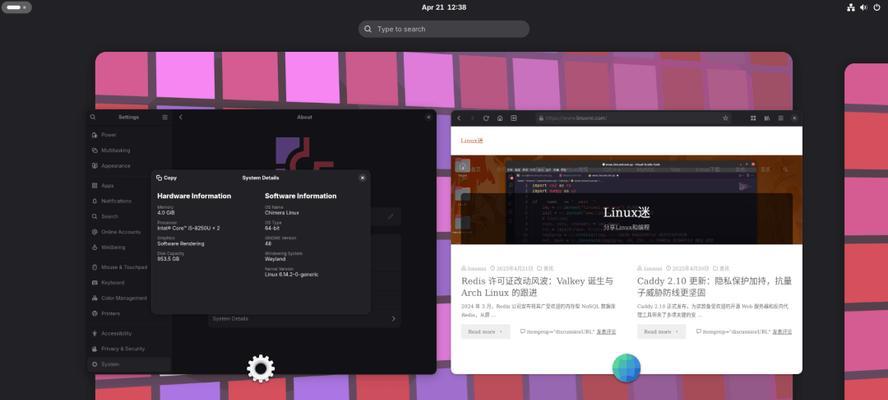Click the tab overview grid icon in browser
The image size is (888, 400).
coord(753,118)
